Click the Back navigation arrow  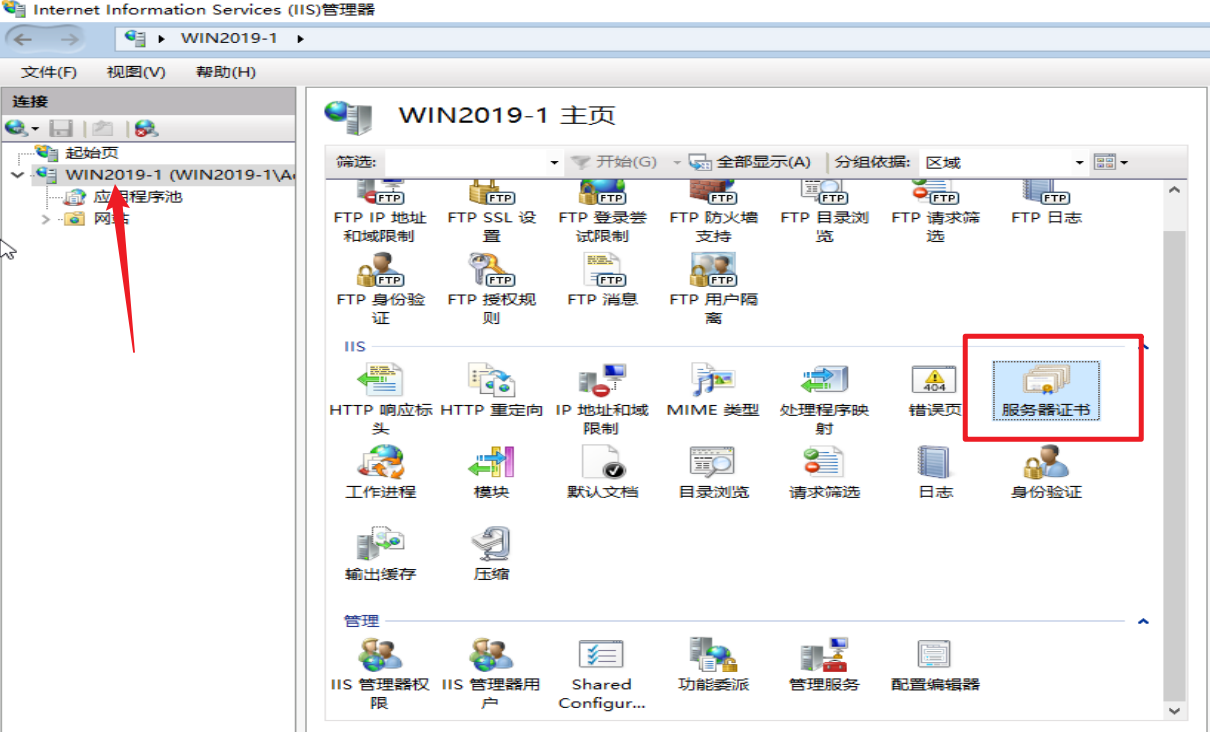point(24,39)
